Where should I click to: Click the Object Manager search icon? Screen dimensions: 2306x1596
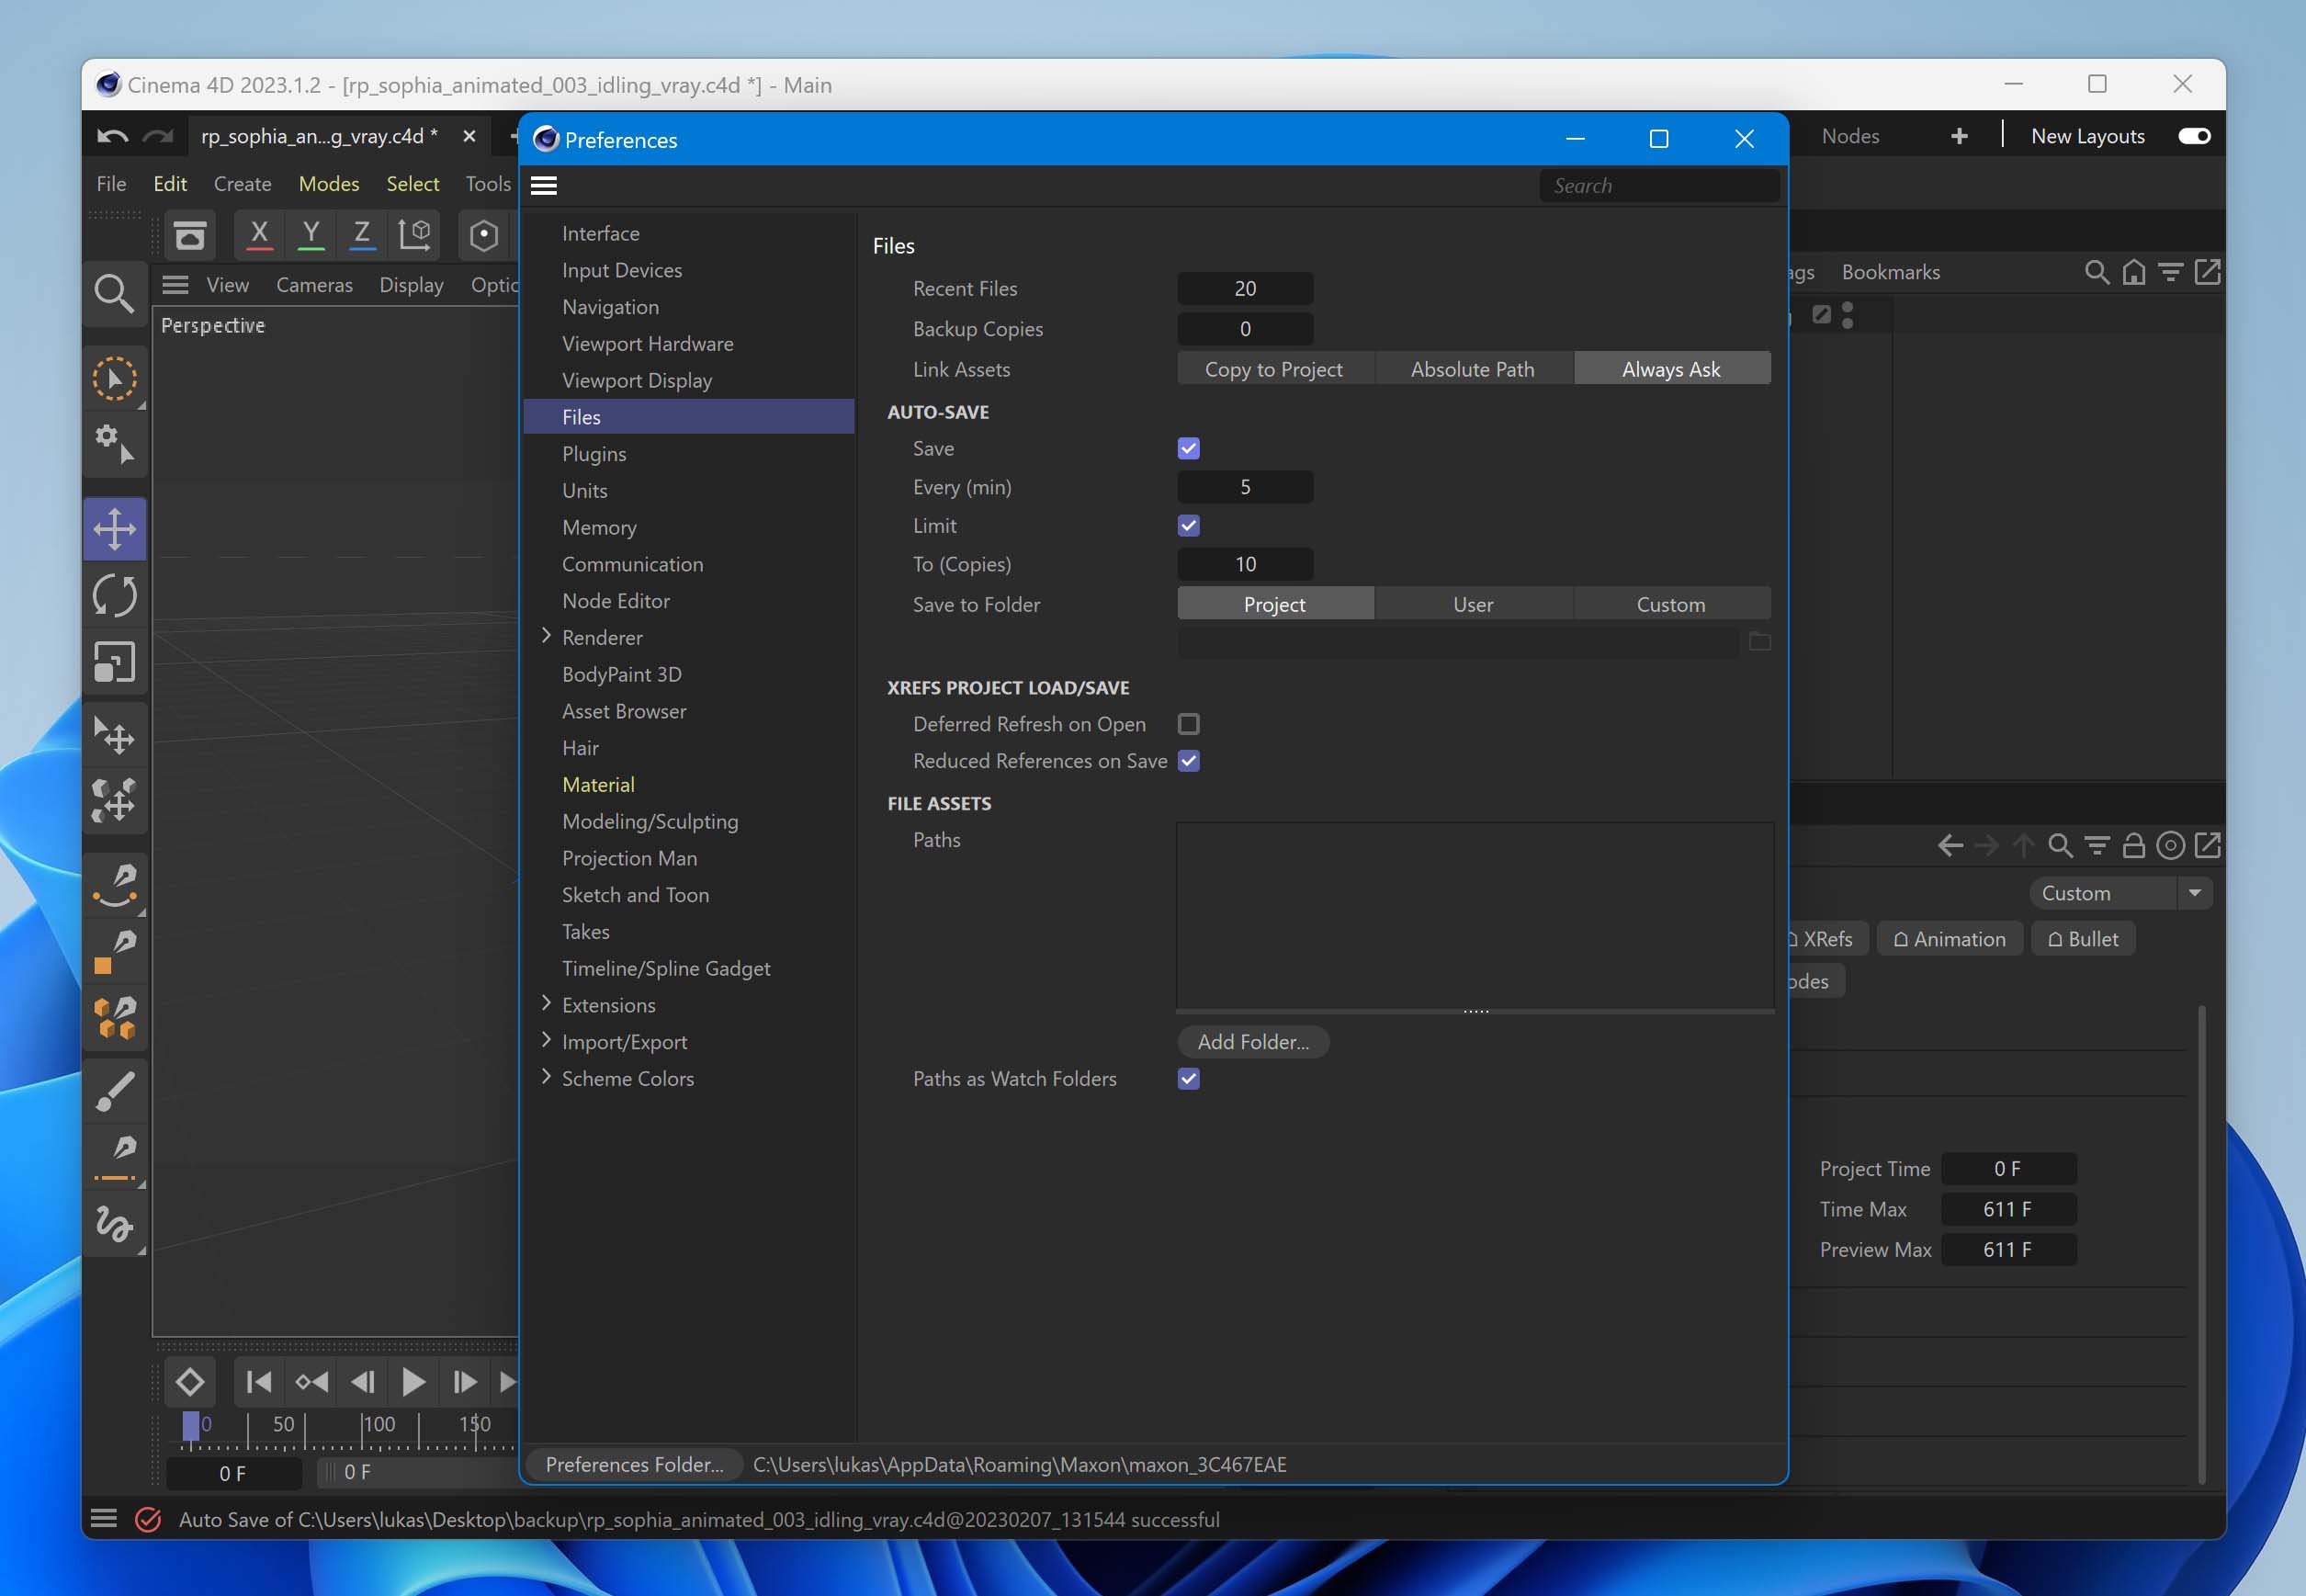click(2096, 272)
